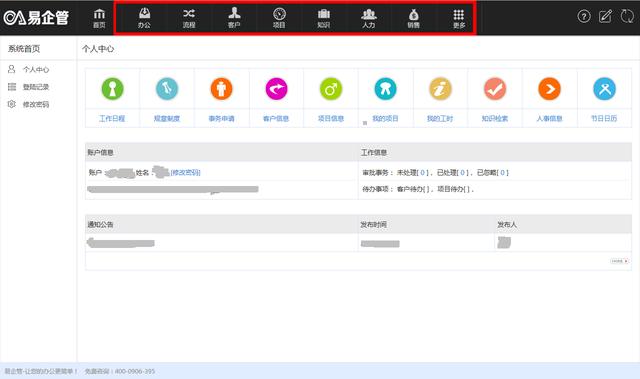This screenshot has width=640, height=379.
Task: Select 个人中心 in the left sidebar
Action: point(36,69)
